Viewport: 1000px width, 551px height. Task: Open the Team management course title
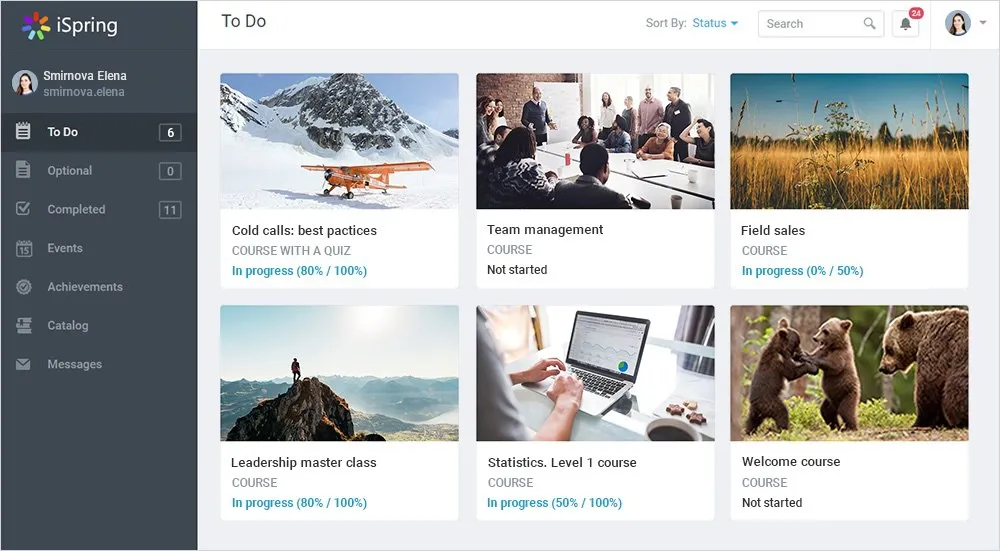click(x=545, y=230)
